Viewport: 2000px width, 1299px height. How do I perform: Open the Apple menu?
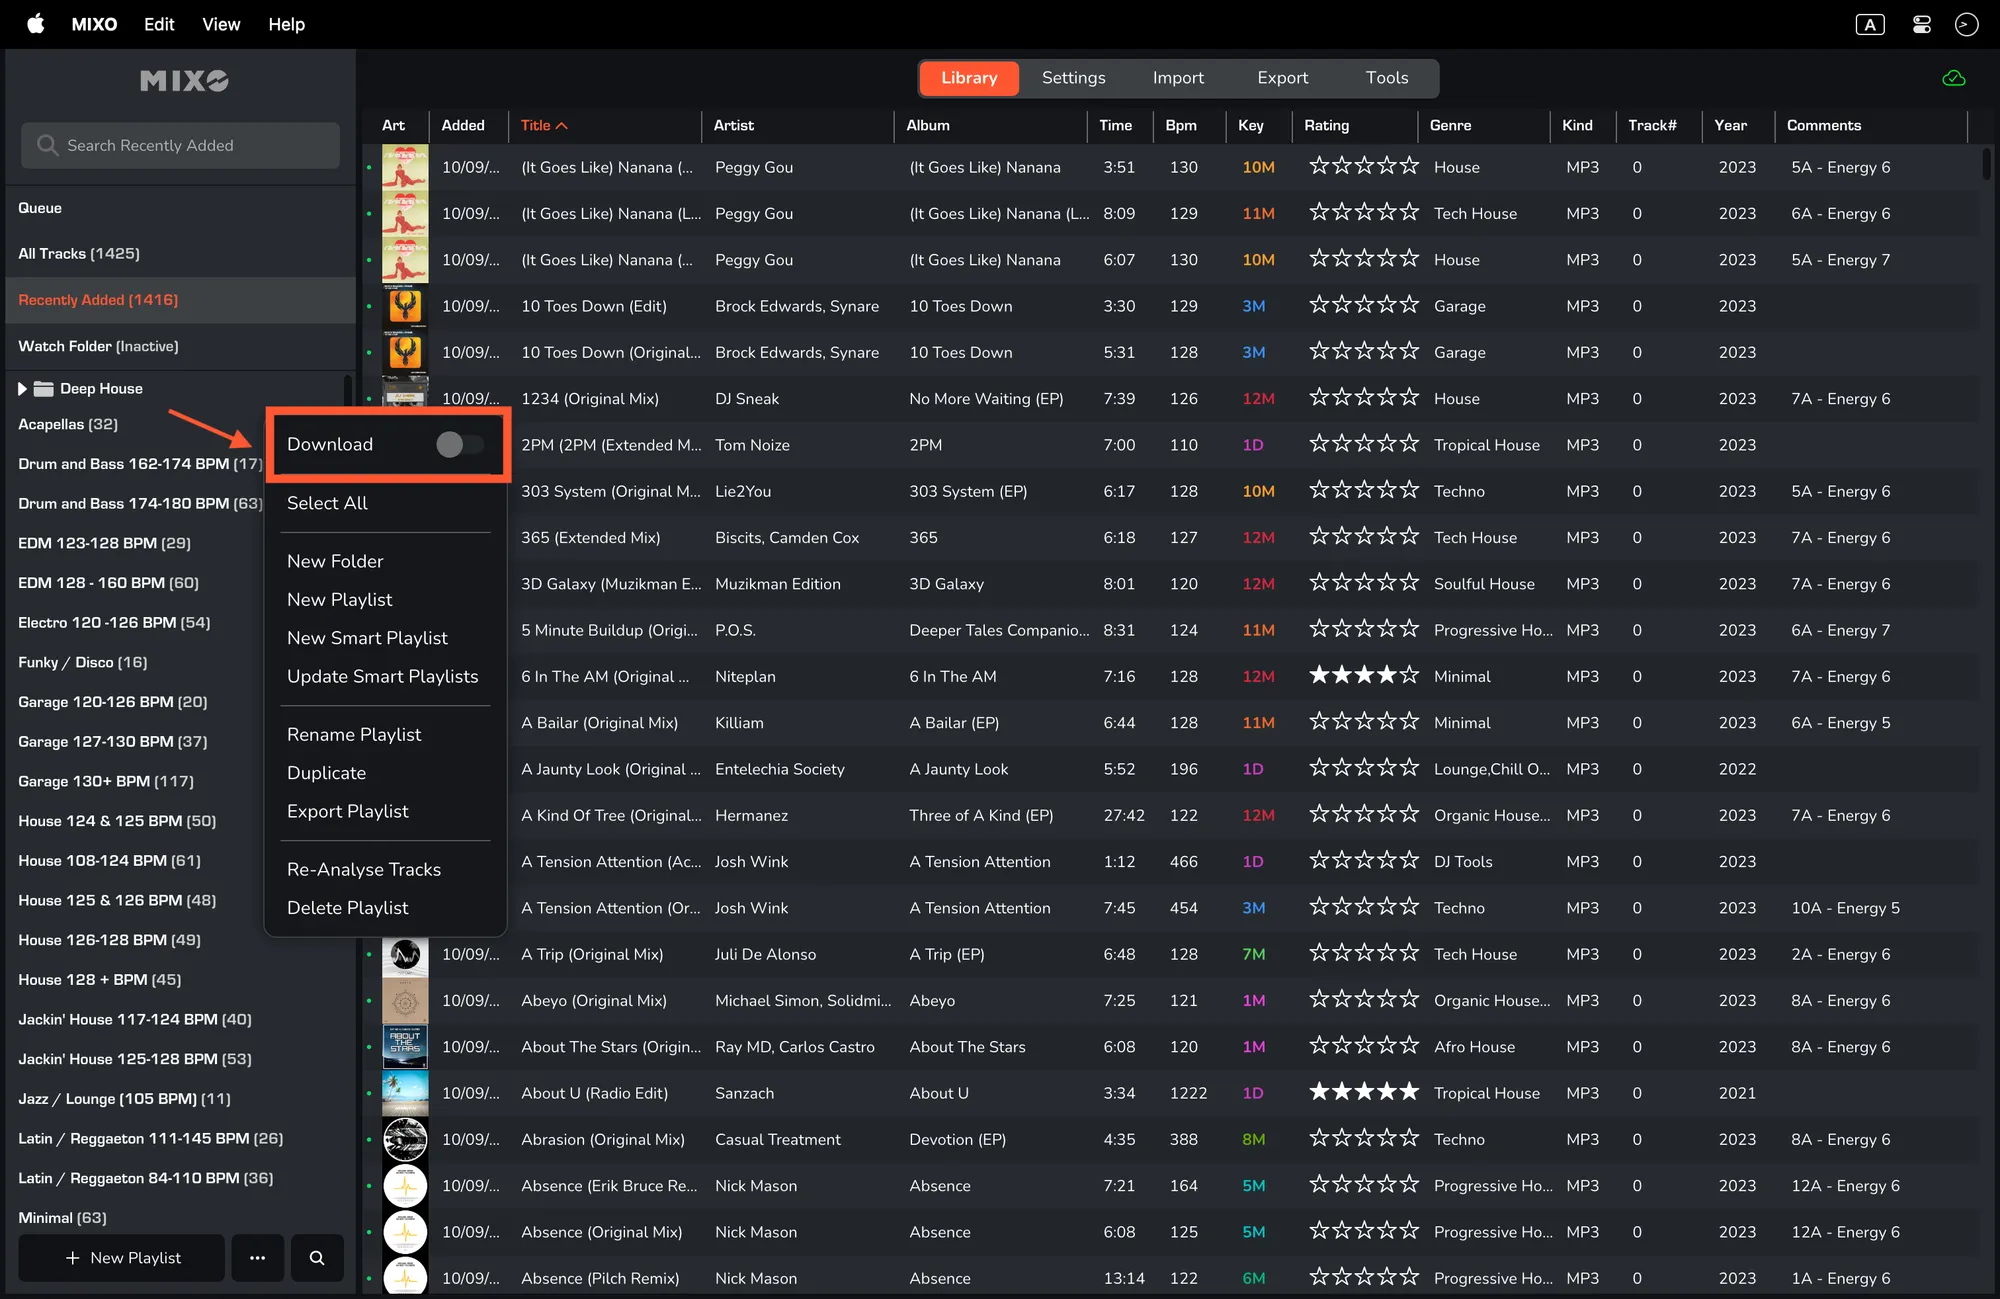[x=36, y=24]
